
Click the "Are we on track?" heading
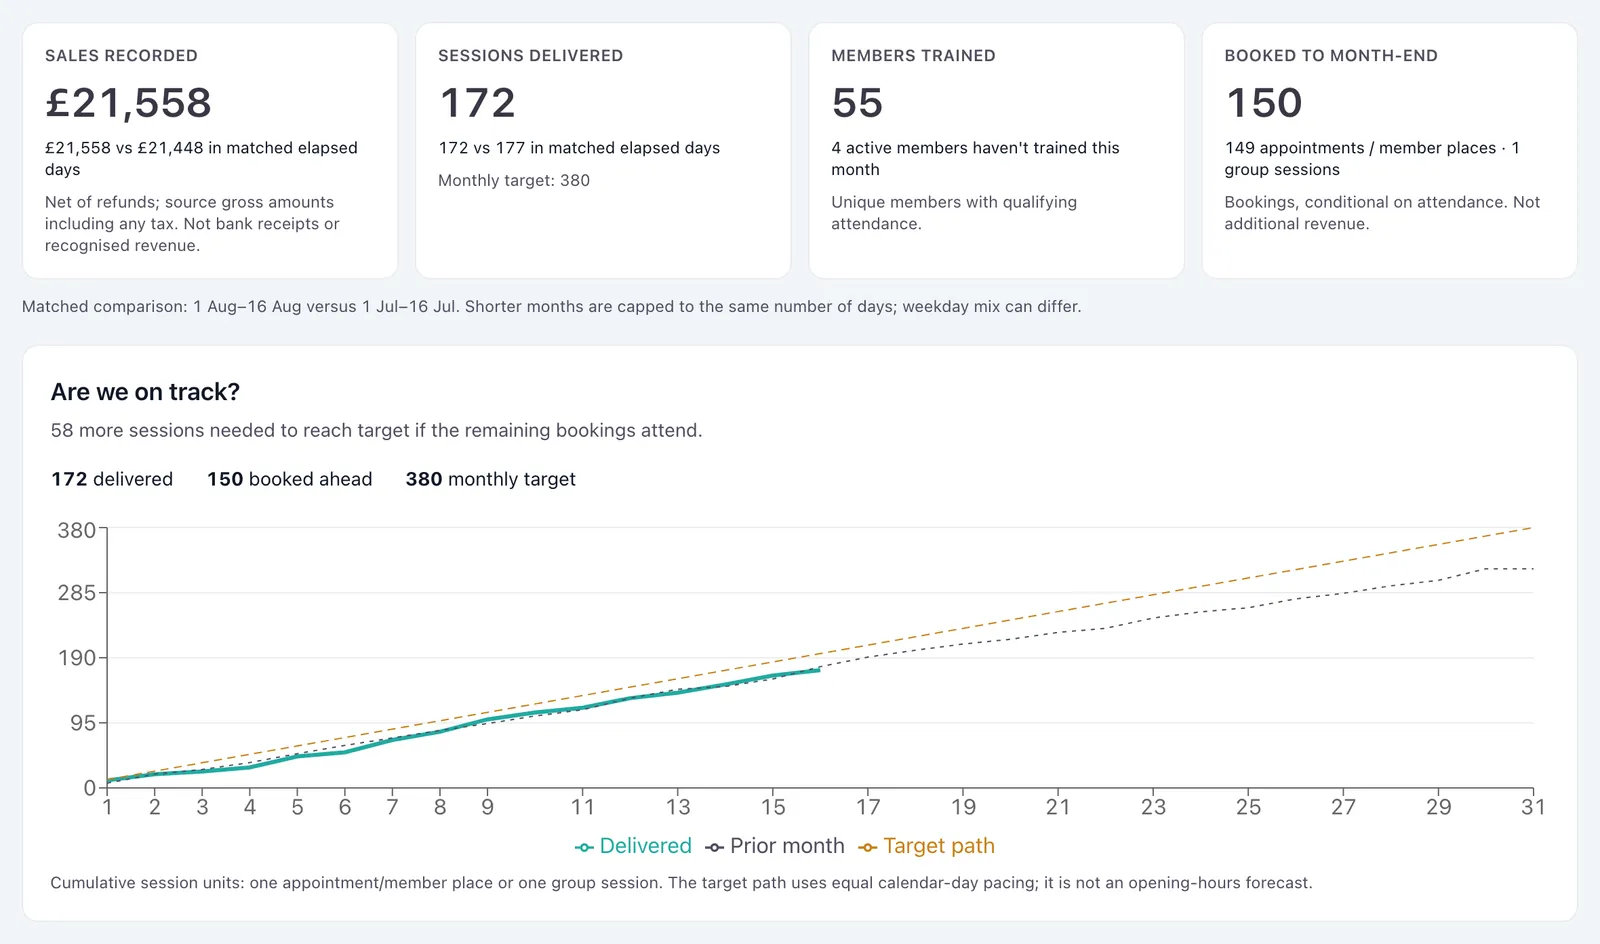click(145, 392)
